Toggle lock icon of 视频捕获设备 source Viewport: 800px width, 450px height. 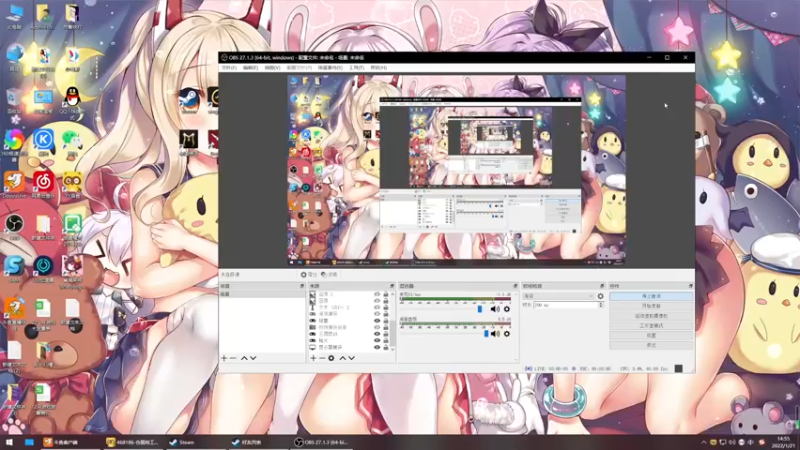[386, 327]
